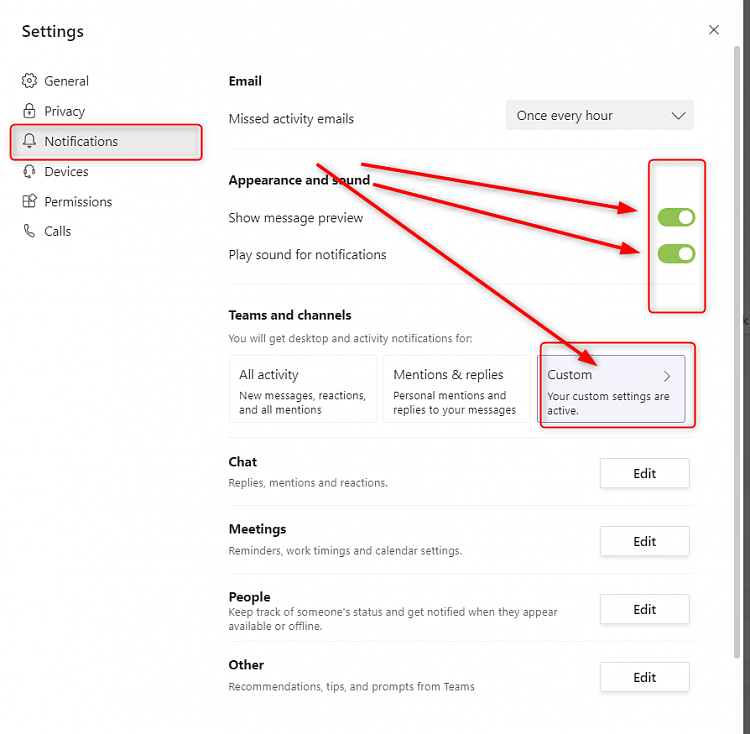Close the Settings dialog
Image resolution: width=750 pixels, height=734 pixels.
[x=714, y=30]
